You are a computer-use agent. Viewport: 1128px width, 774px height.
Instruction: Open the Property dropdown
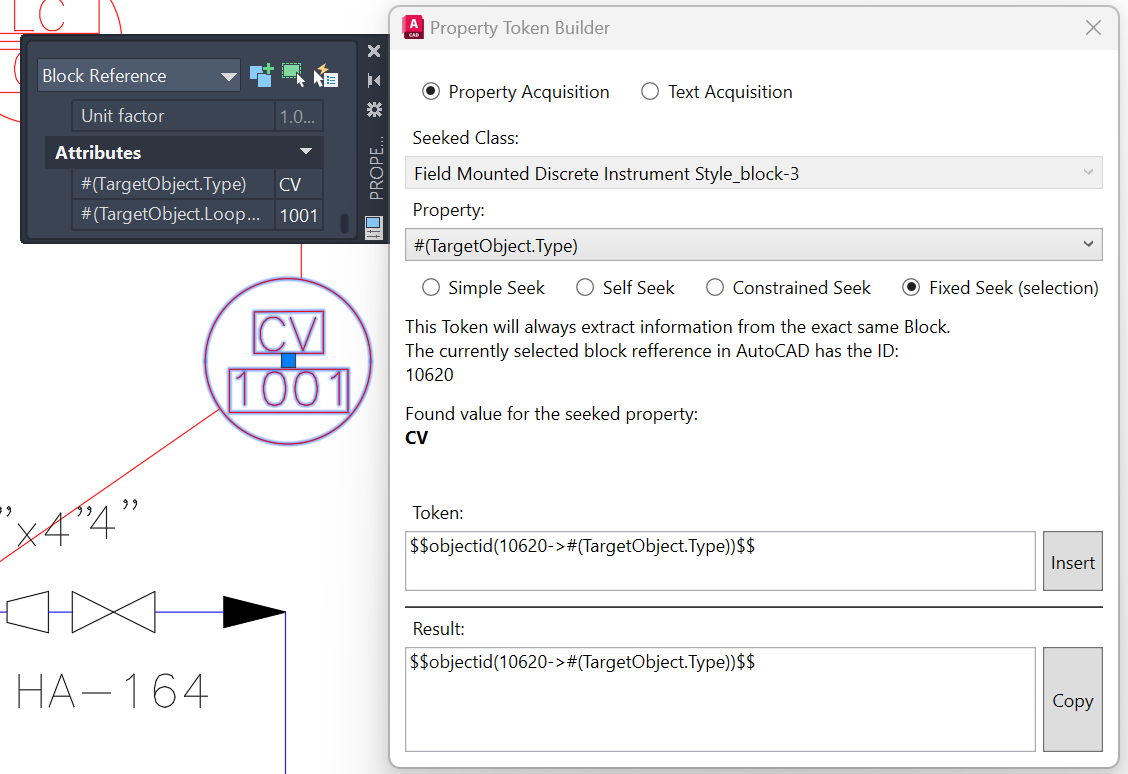tap(753, 245)
